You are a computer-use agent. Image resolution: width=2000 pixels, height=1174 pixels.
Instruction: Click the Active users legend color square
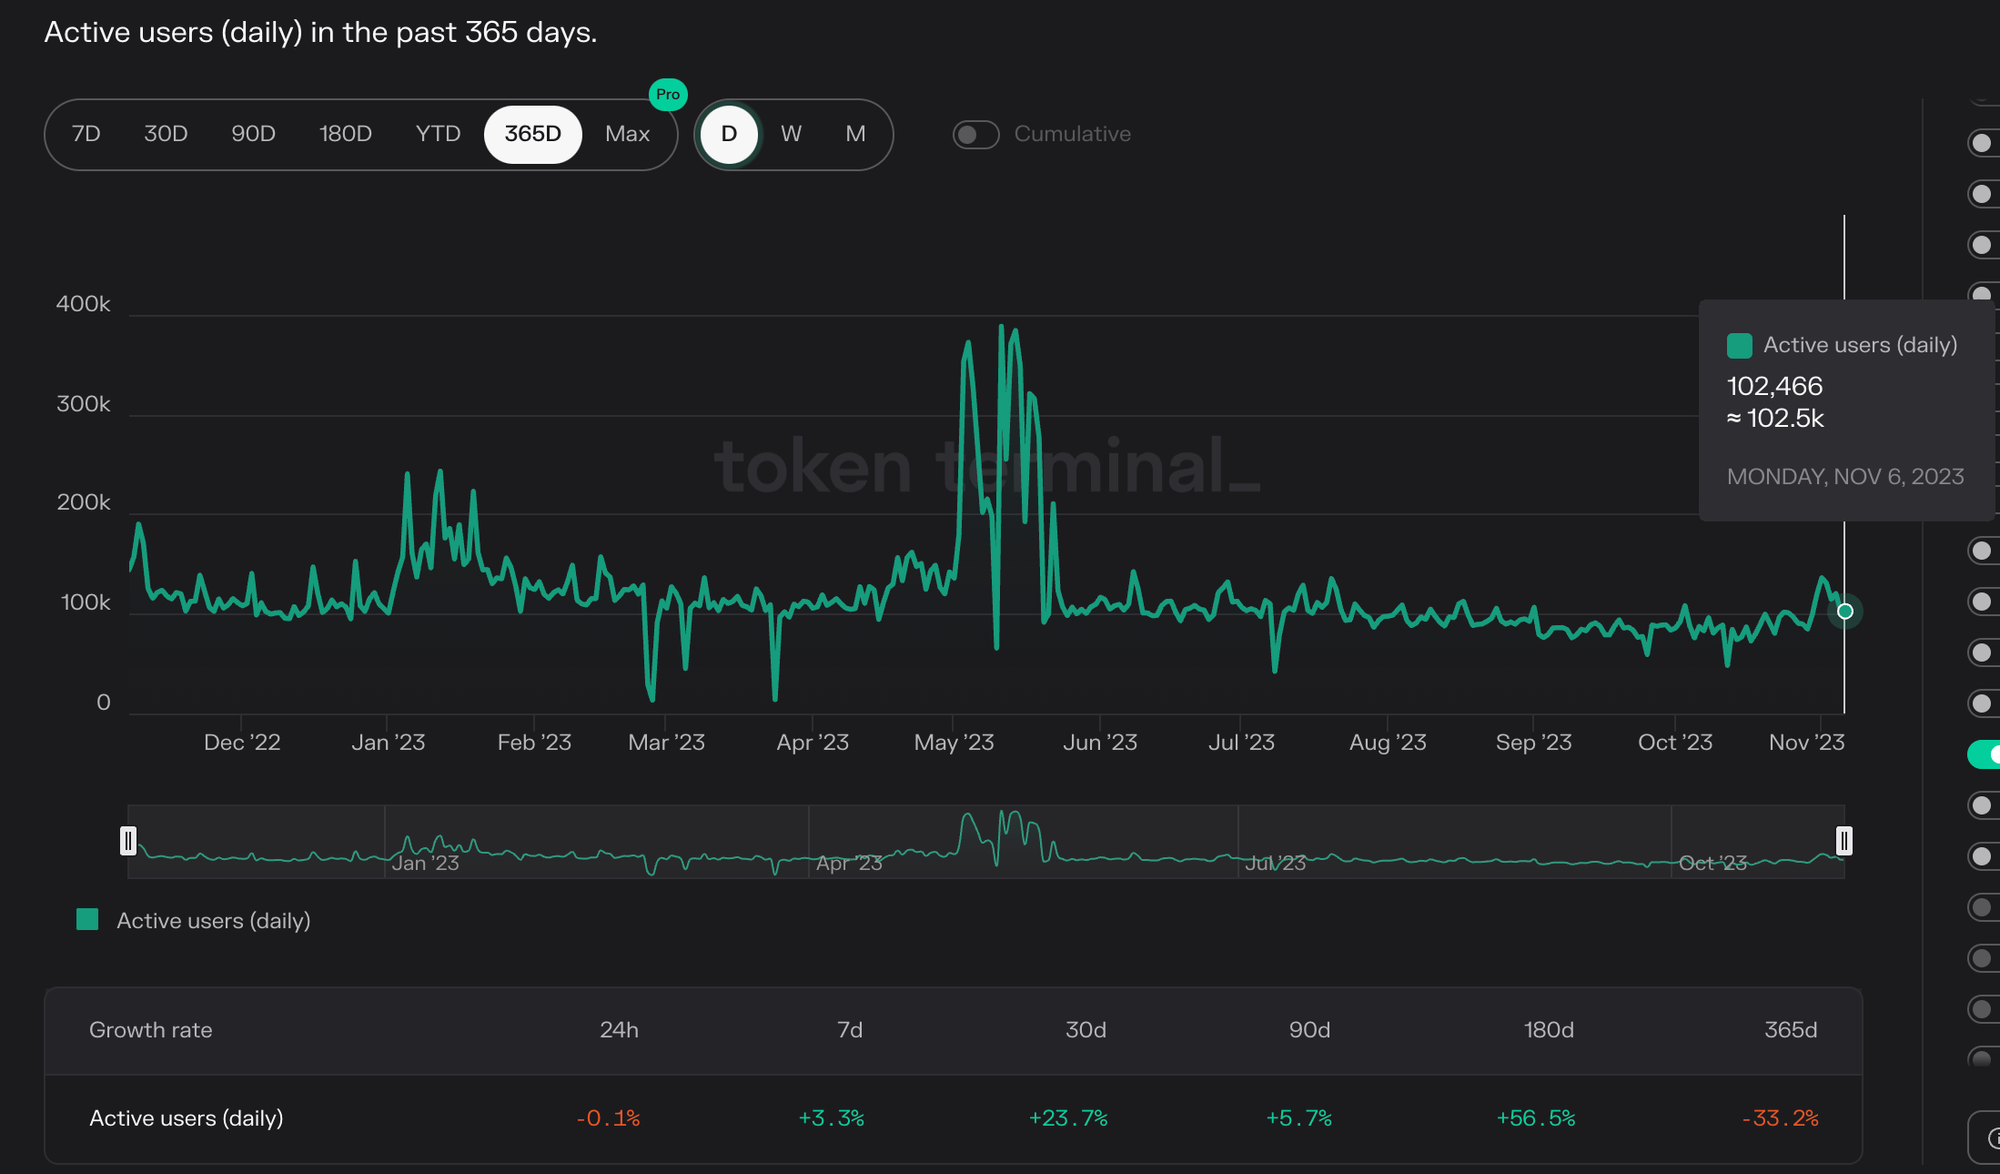(88, 920)
